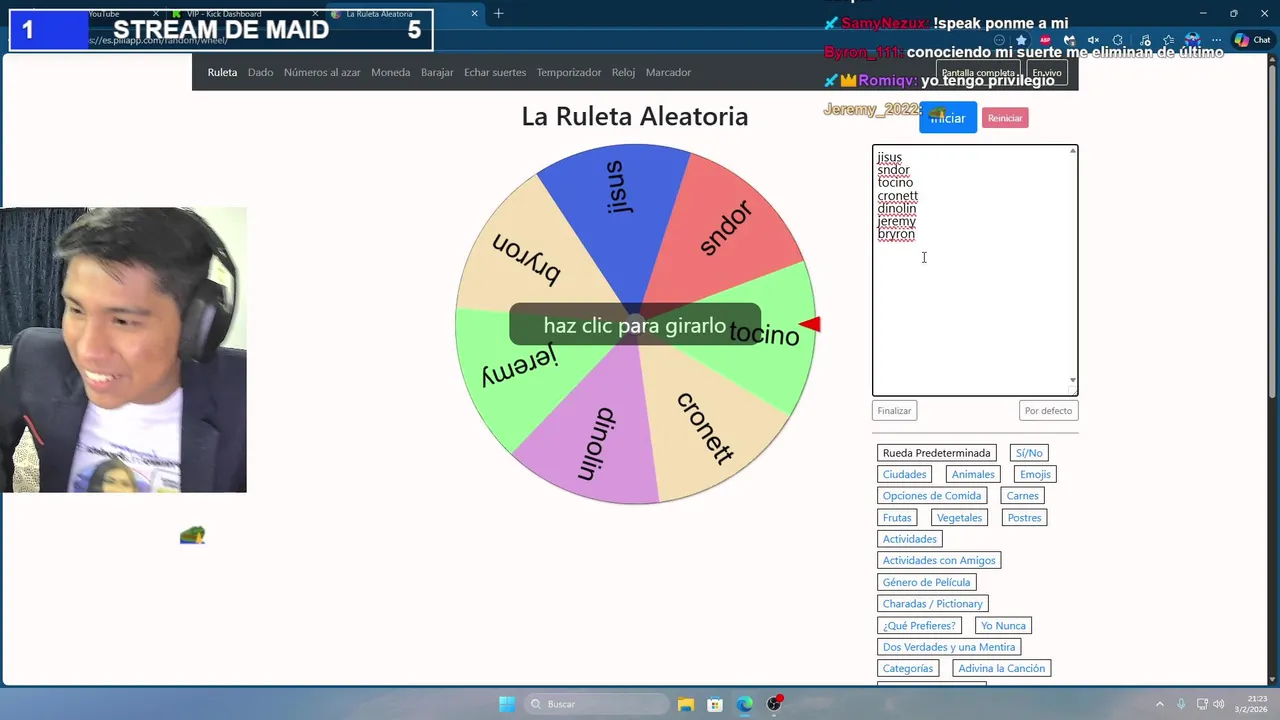Open Echar suertes in the nav bar
Image resolution: width=1280 pixels, height=720 pixels.
click(x=495, y=72)
